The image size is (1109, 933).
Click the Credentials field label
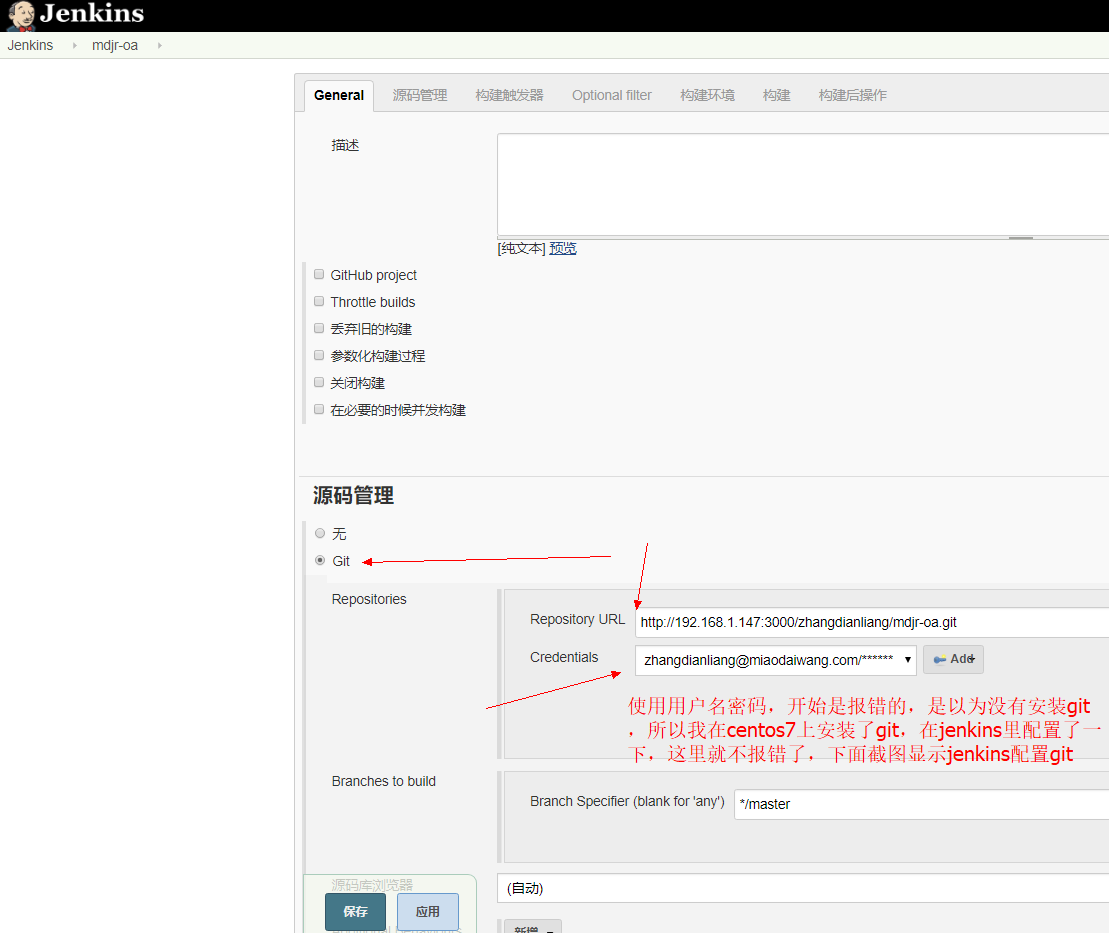564,657
